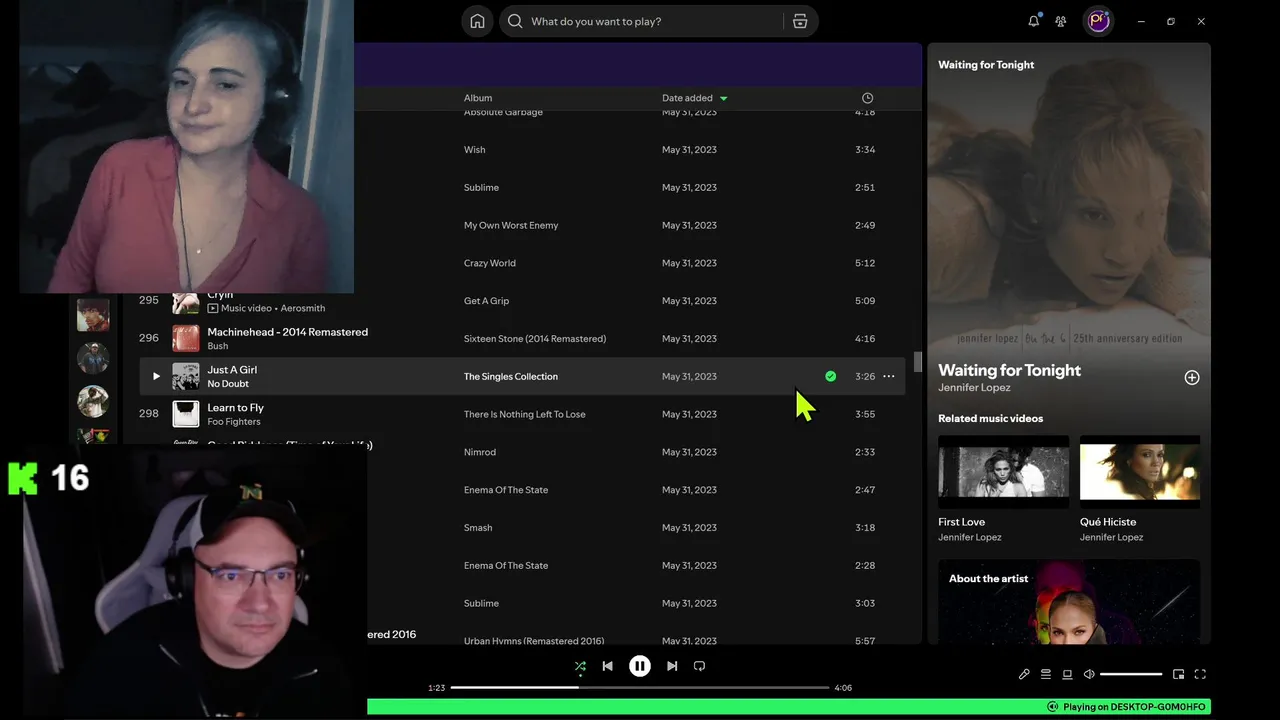
Task: Open more options for Just A Girl
Action: point(888,376)
